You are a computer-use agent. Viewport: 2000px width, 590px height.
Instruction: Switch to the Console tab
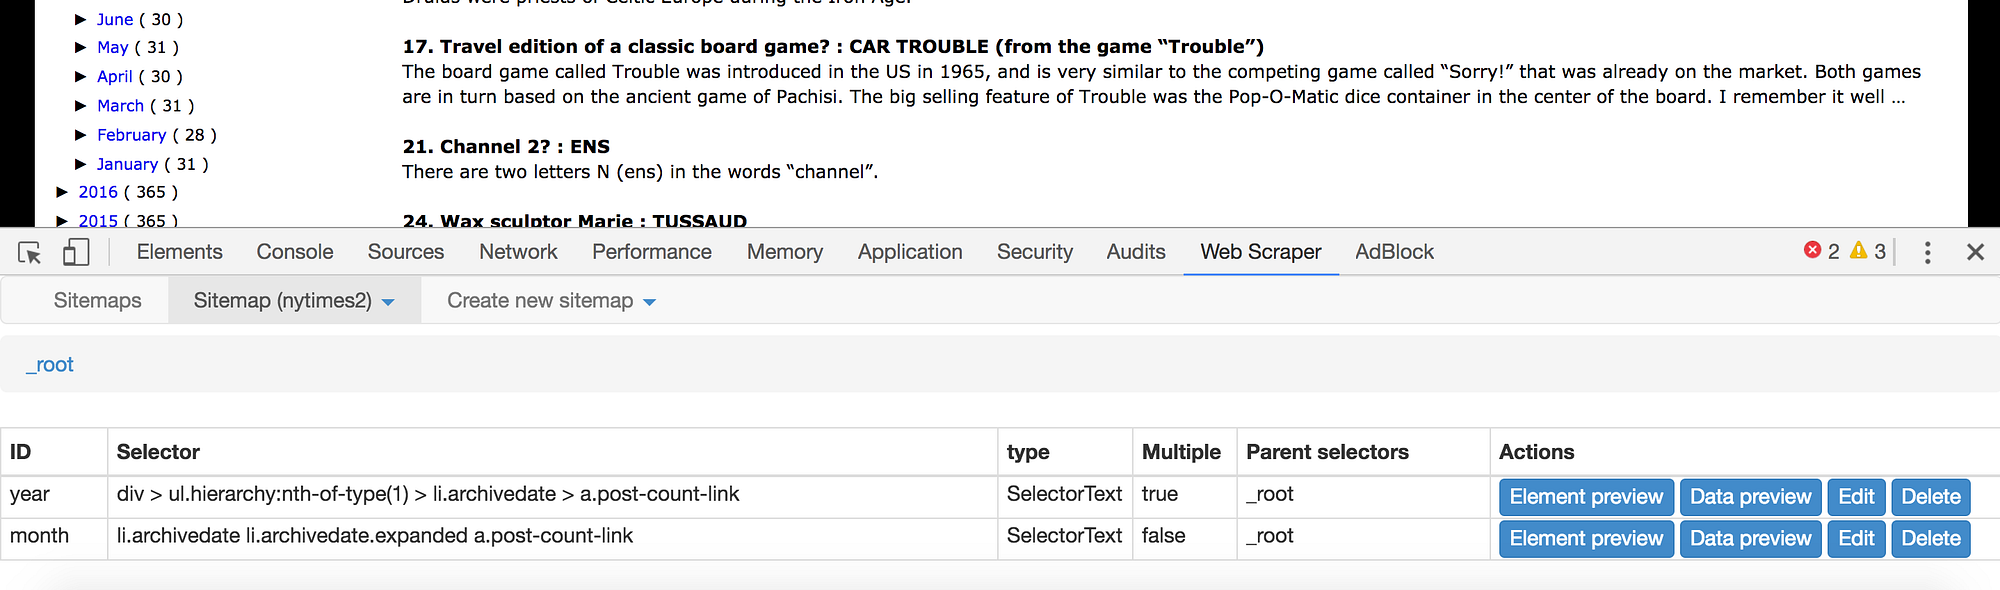point(295,252)
